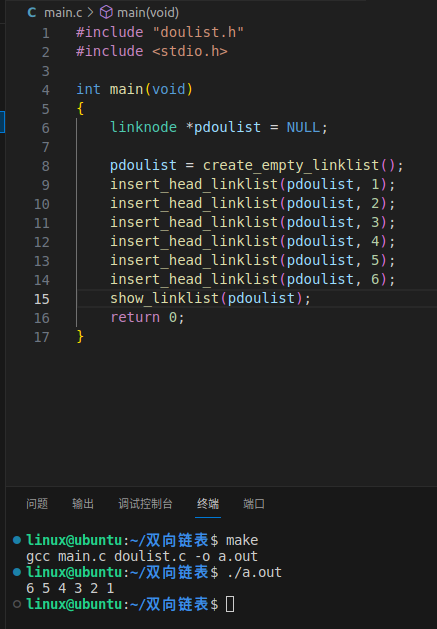Select the 终端 panel tab

click(x=208, y=504)
